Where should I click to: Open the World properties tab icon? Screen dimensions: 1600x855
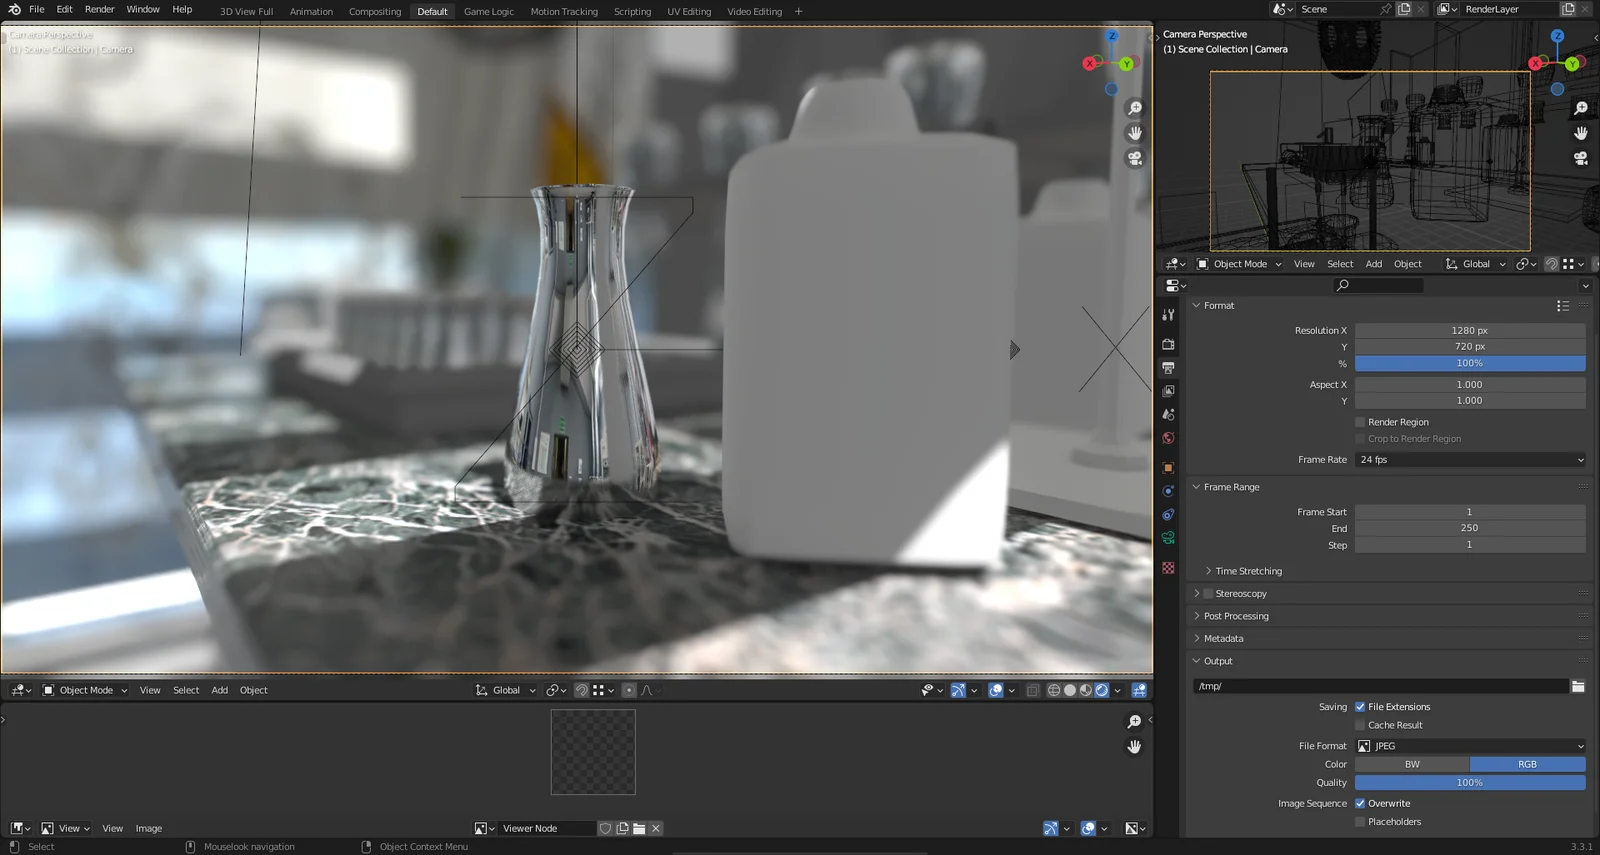(x=1168, y=438)
